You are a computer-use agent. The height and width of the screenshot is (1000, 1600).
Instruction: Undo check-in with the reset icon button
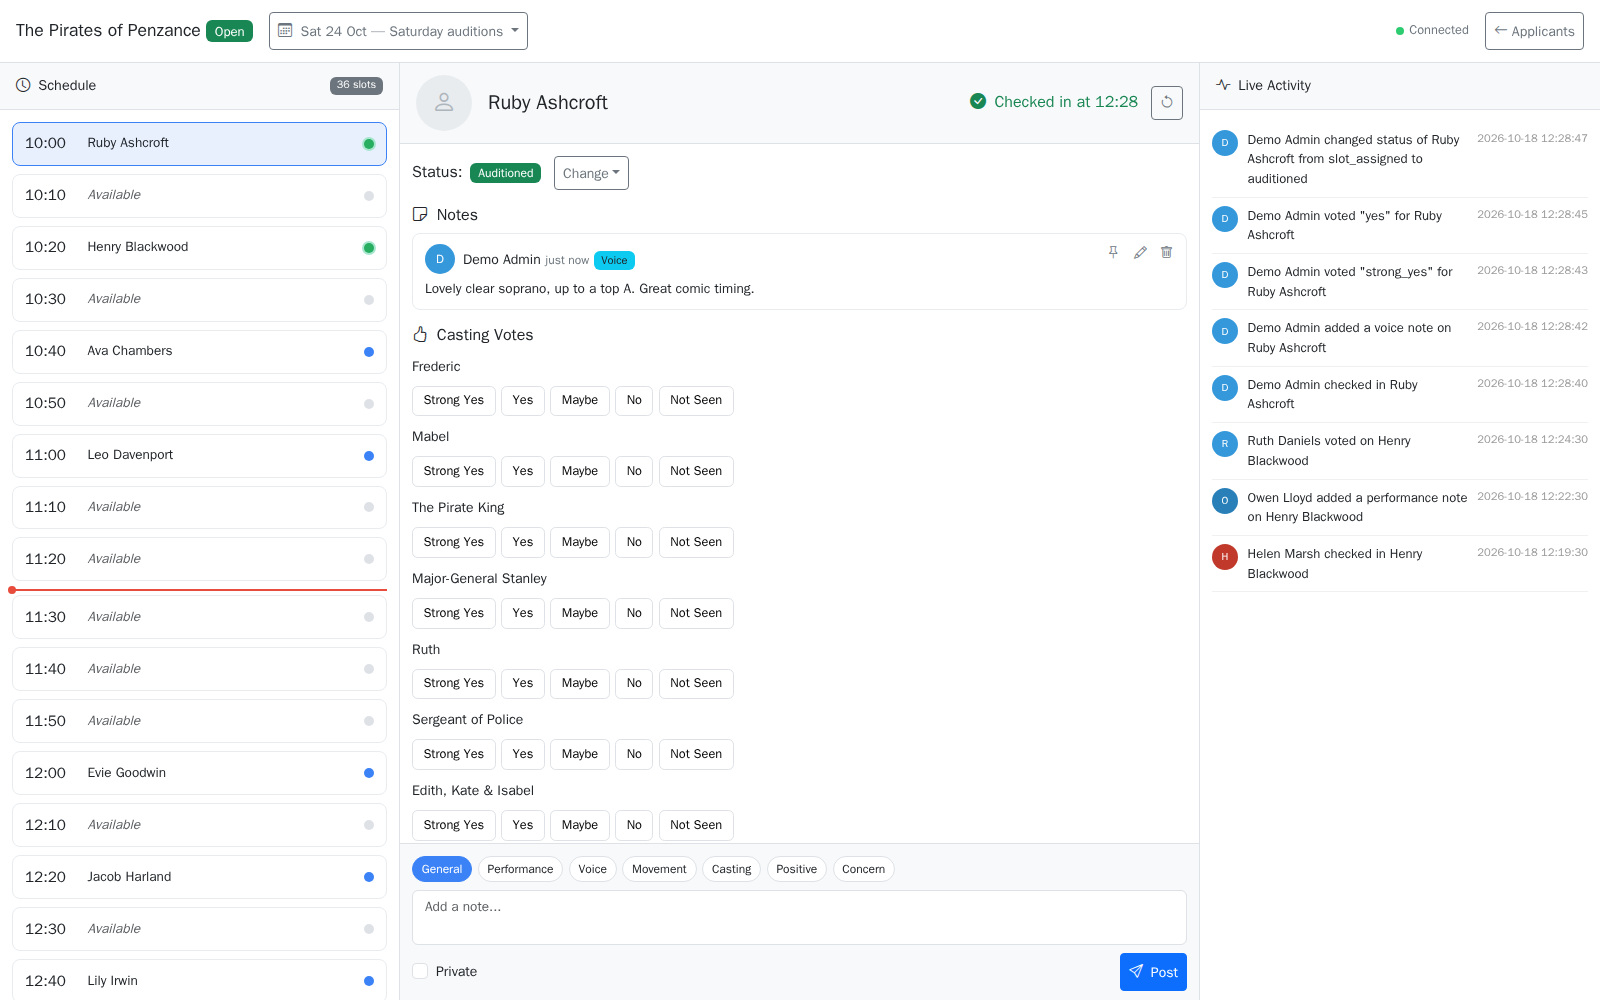1167,102
